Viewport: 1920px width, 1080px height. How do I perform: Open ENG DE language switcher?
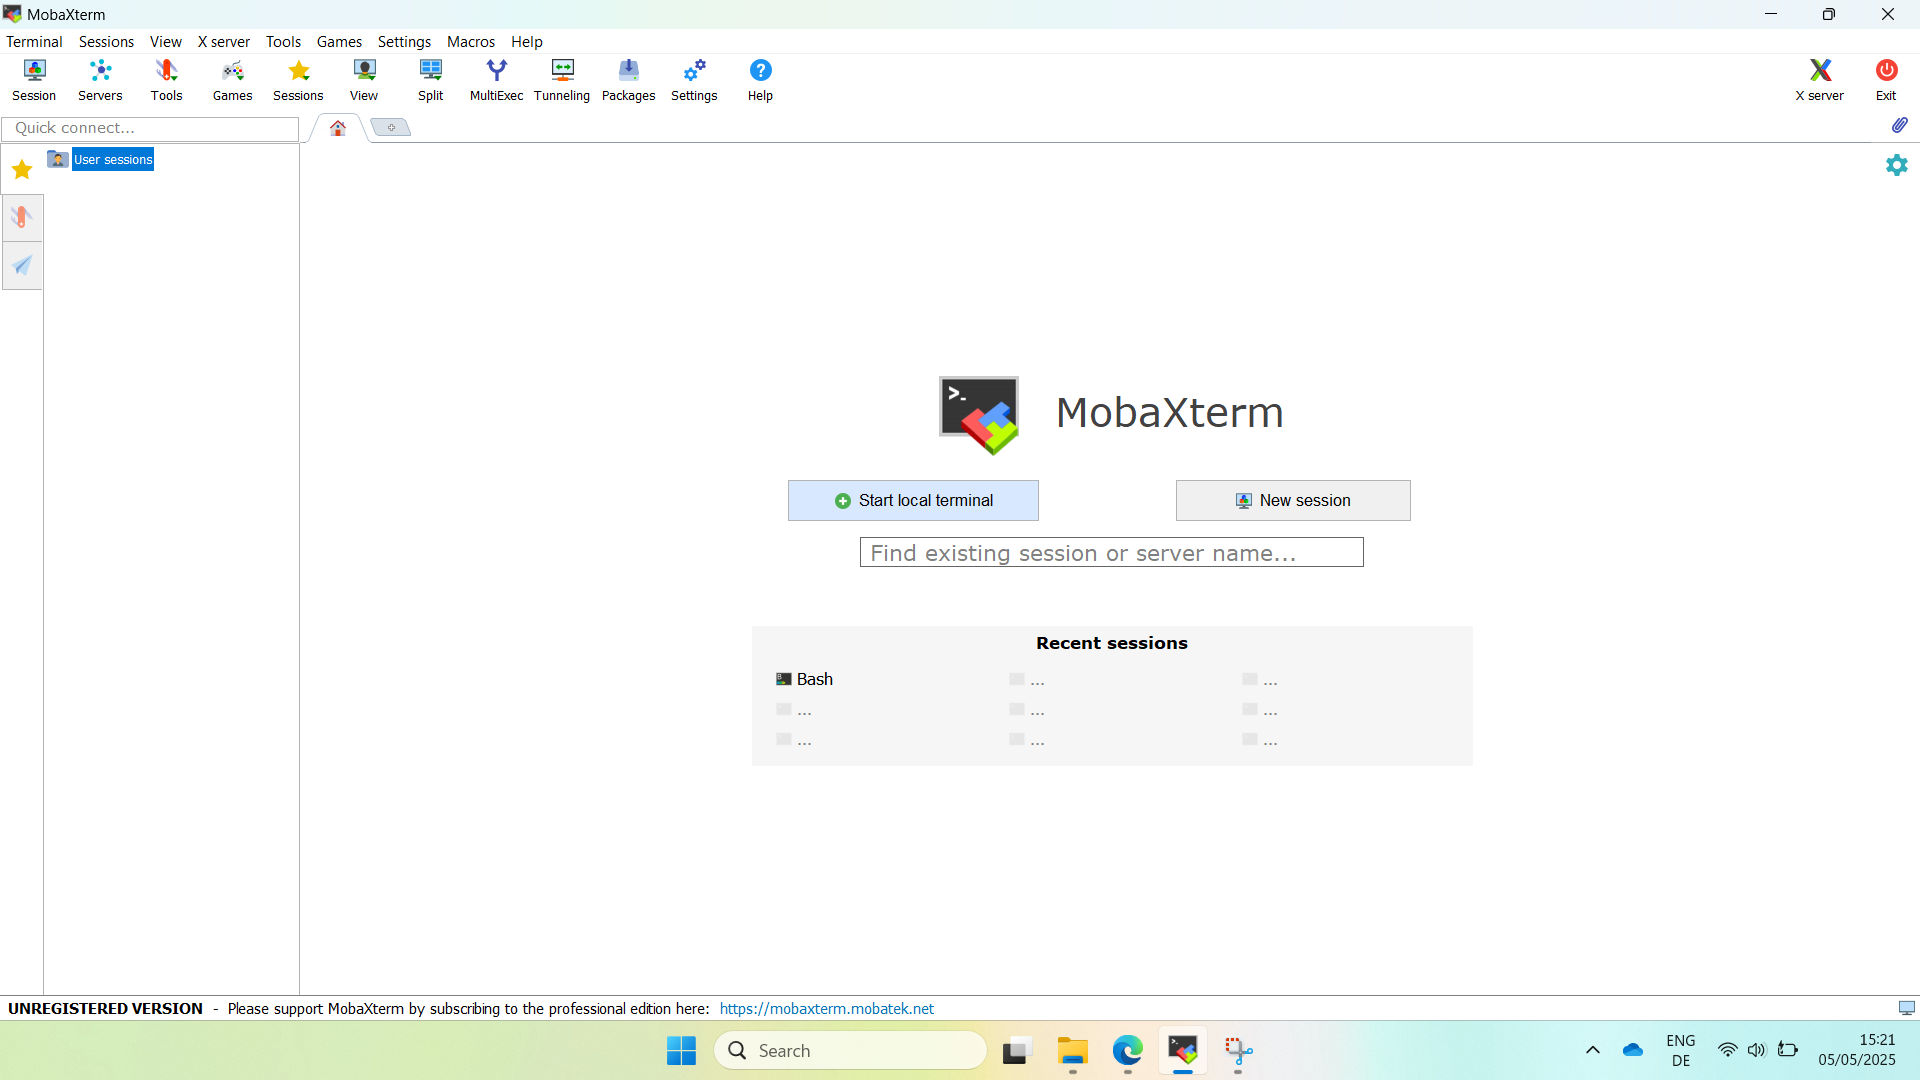(x=1681, y=1050)
